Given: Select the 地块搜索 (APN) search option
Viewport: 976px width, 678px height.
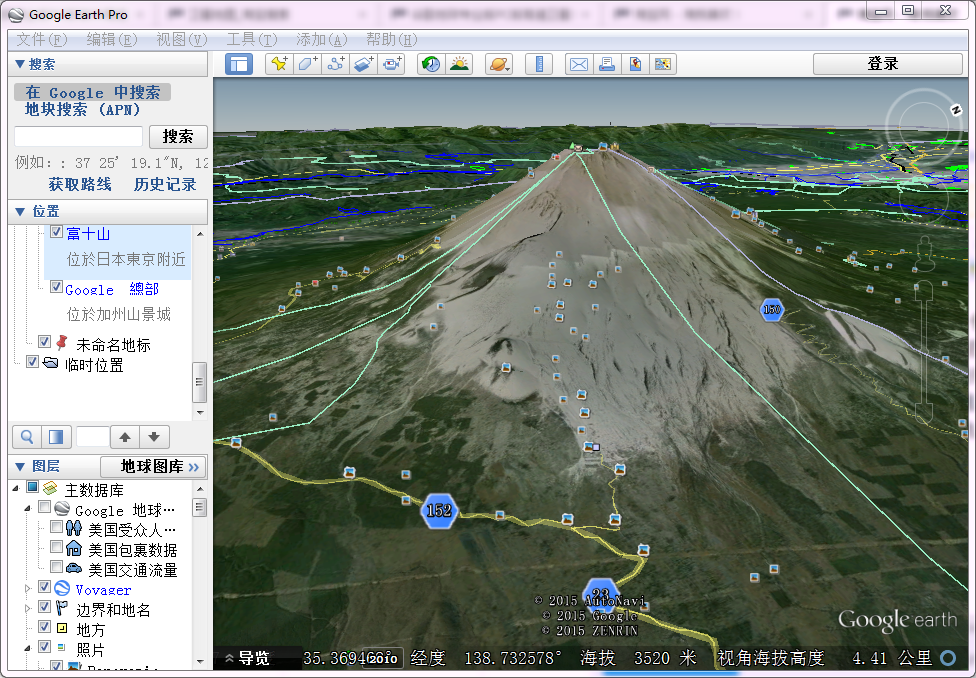Looking at the screenshot, I should click(x=82, y=110).
